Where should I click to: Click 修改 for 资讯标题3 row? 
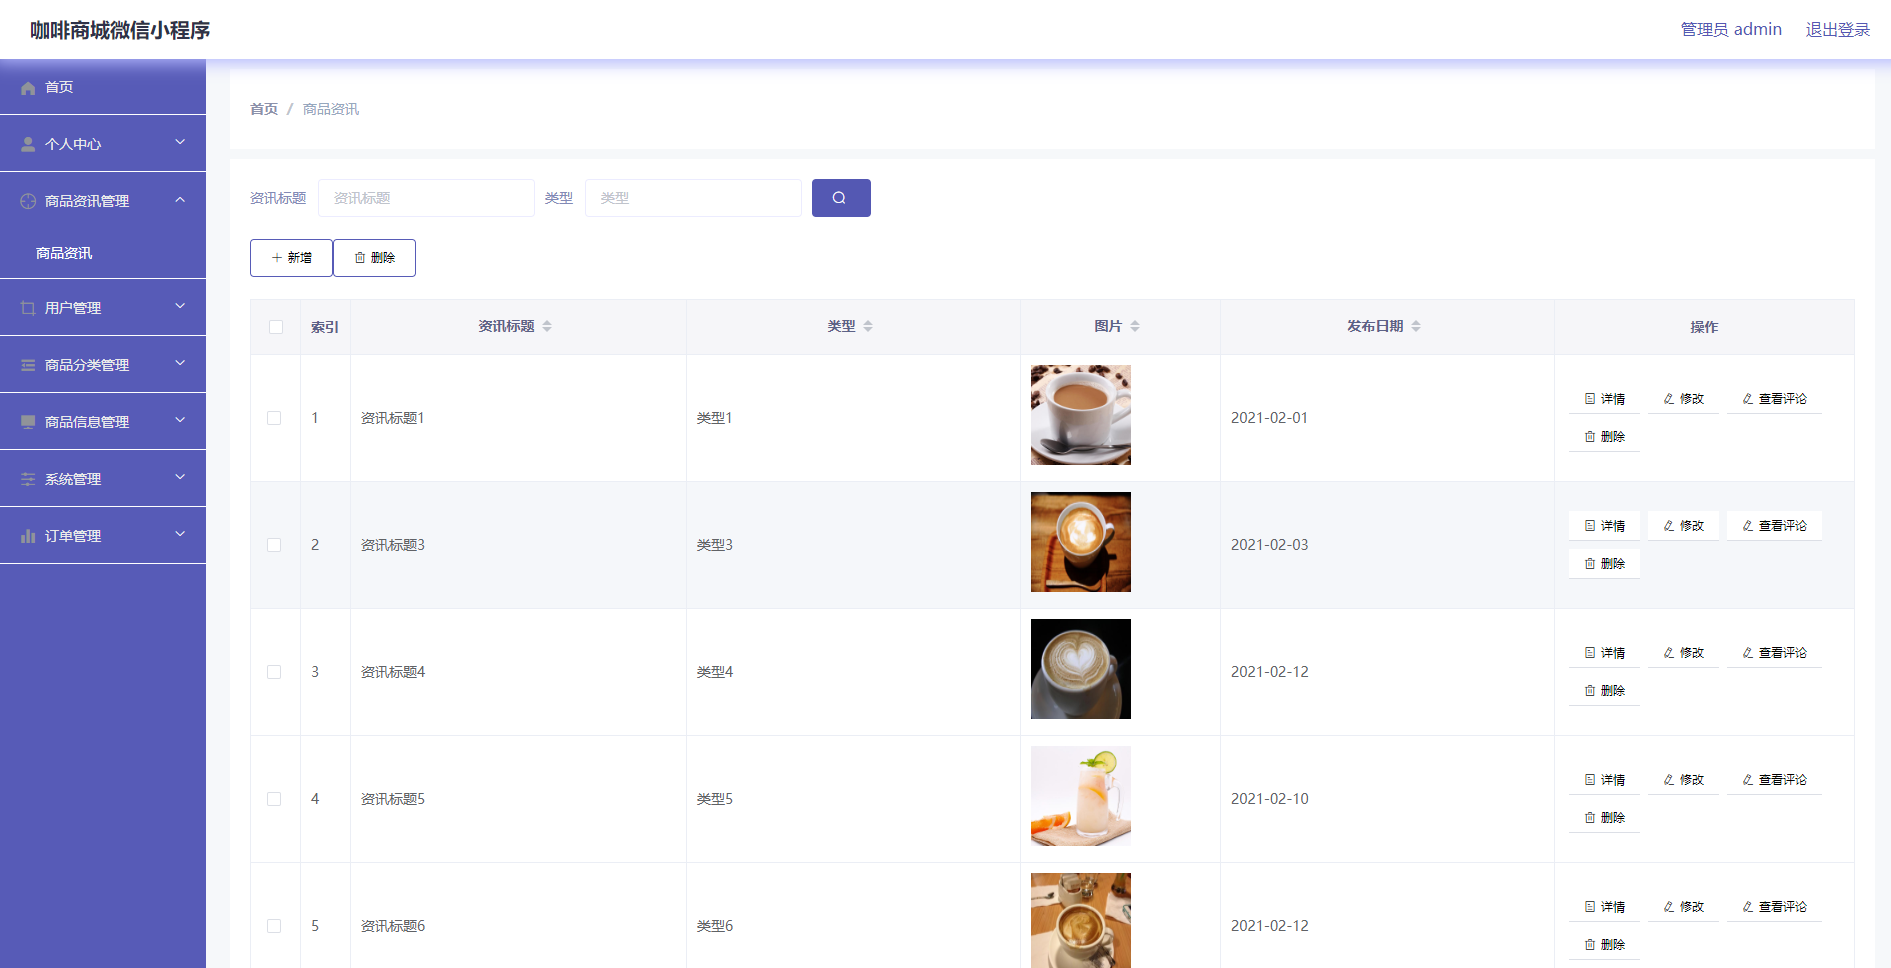(x=1683, y=526)
